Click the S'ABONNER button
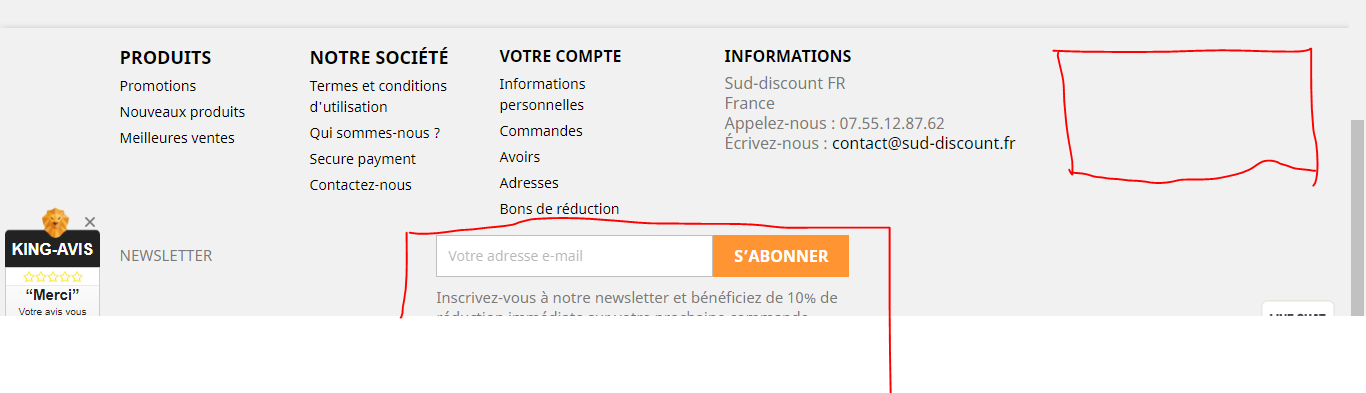Viewport: 1366px width, 393px height. (x=781, y=256)
